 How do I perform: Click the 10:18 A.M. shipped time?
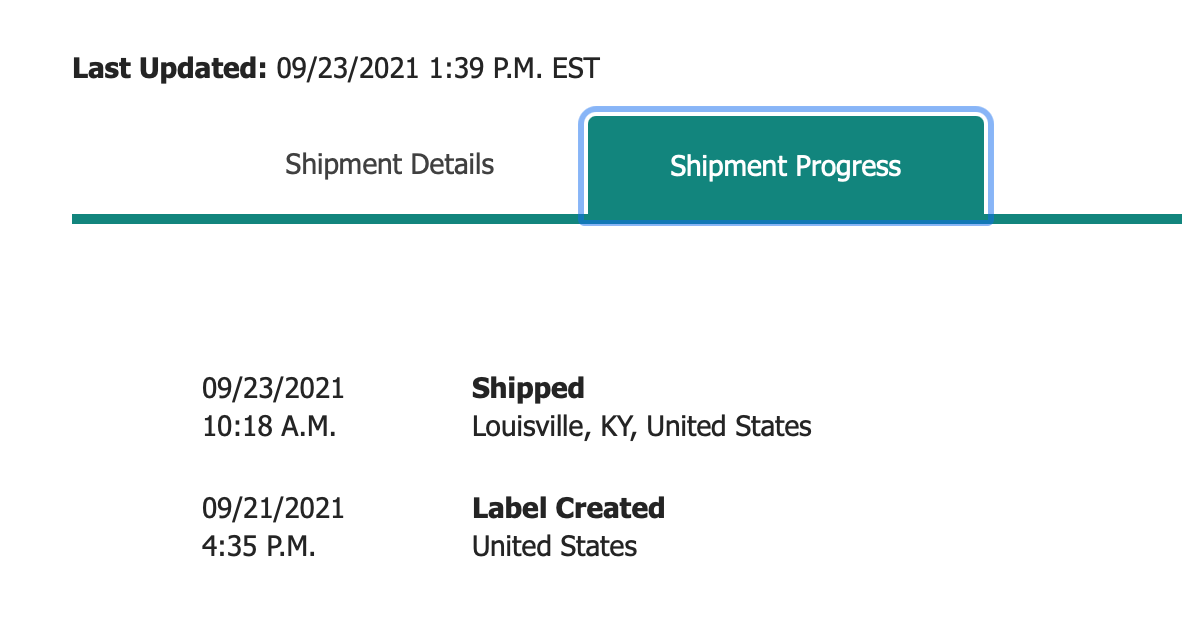coord(269,427)
